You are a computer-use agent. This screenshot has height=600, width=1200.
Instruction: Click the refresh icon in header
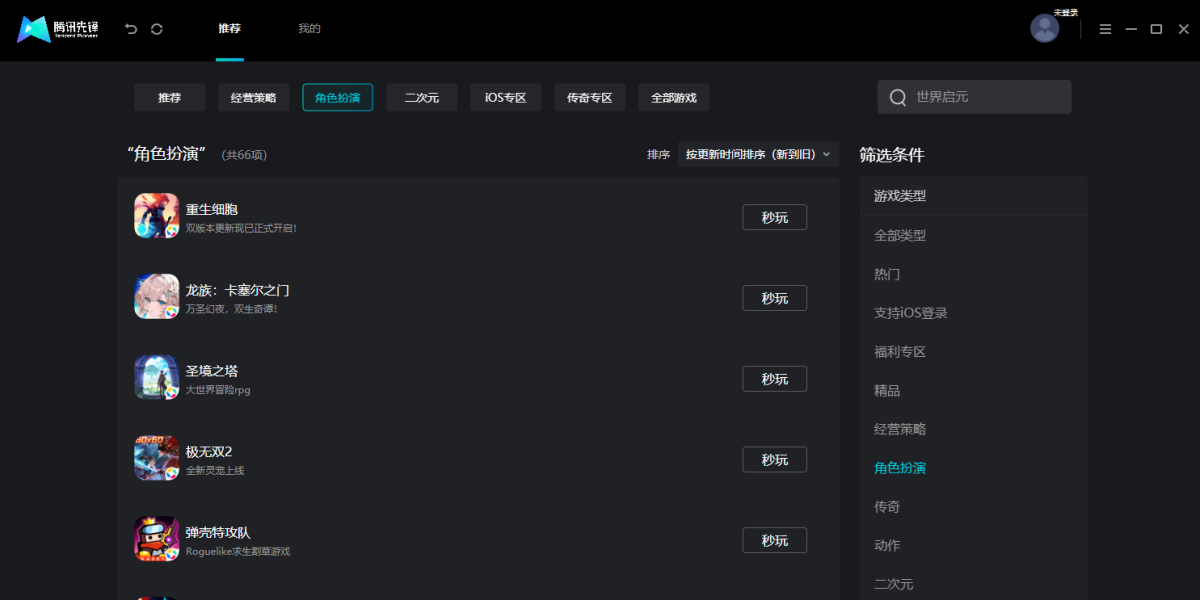coord(157,29)
